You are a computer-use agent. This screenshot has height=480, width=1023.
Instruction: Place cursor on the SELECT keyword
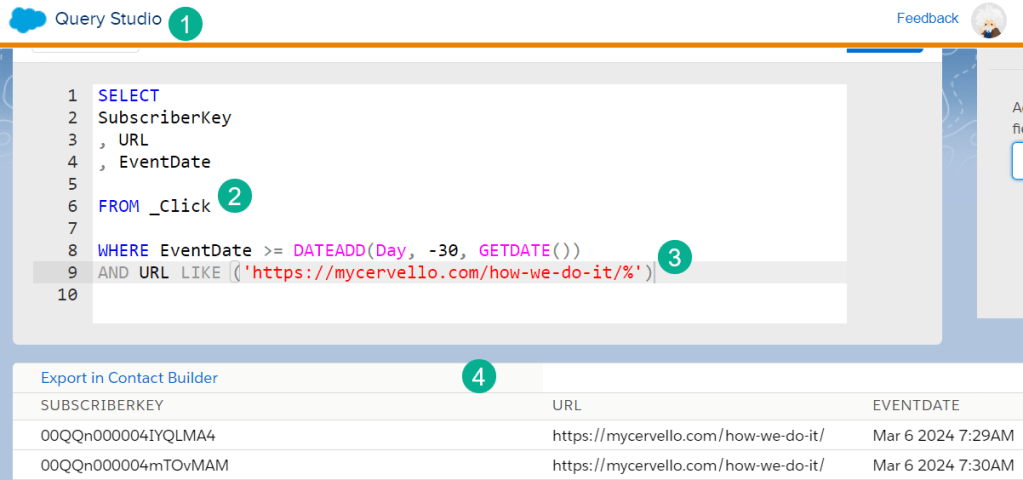pyautogui.click(x=128, y=96)
